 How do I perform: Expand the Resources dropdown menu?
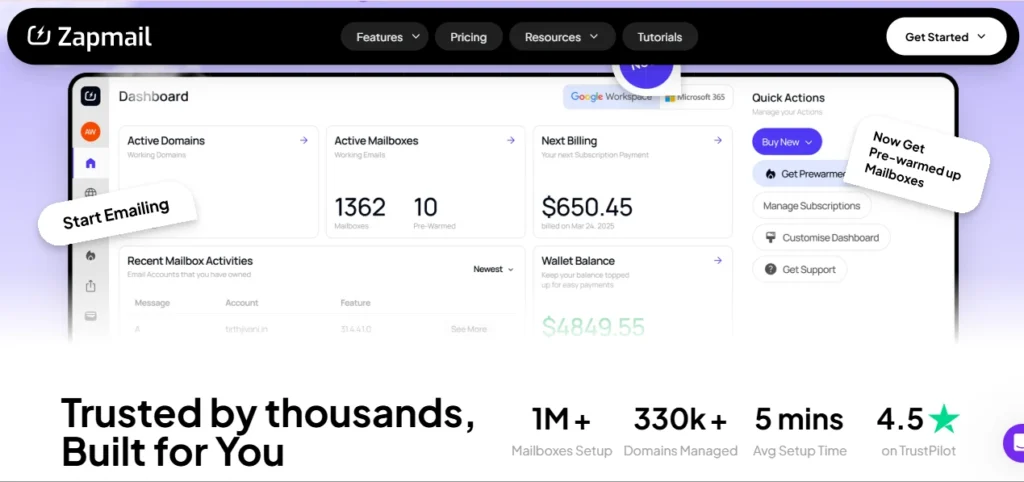(x=562, y=37)
